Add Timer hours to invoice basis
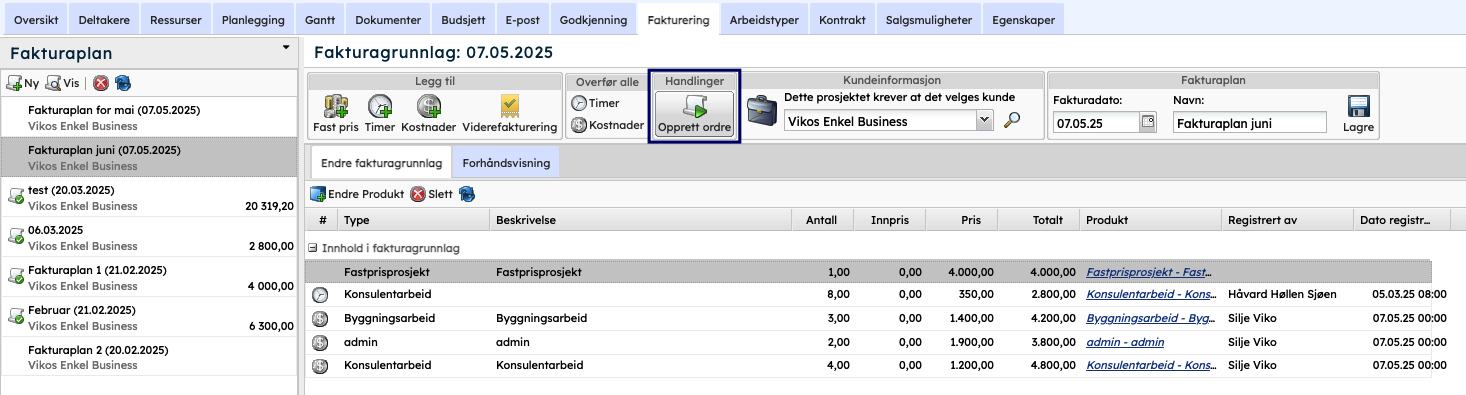Image resolution: width=1466 pixels, height=395 pixels. [380, 113]
